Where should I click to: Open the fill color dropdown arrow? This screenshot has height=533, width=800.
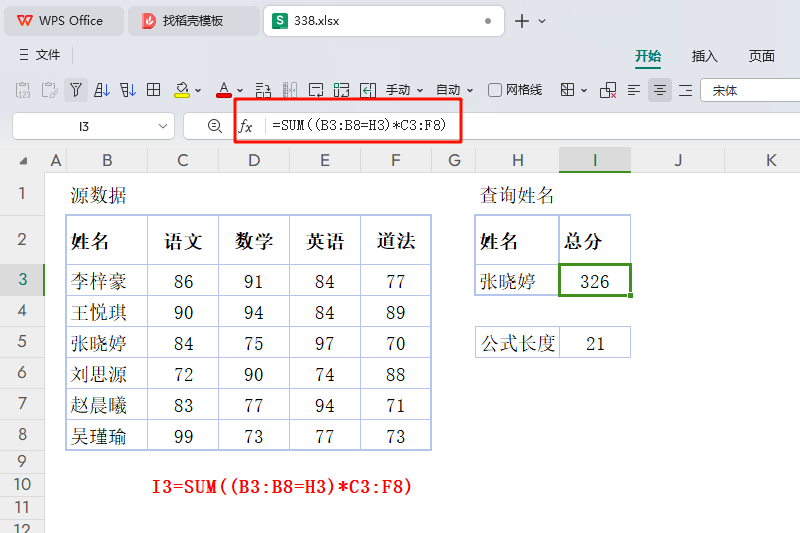[198, 91]
